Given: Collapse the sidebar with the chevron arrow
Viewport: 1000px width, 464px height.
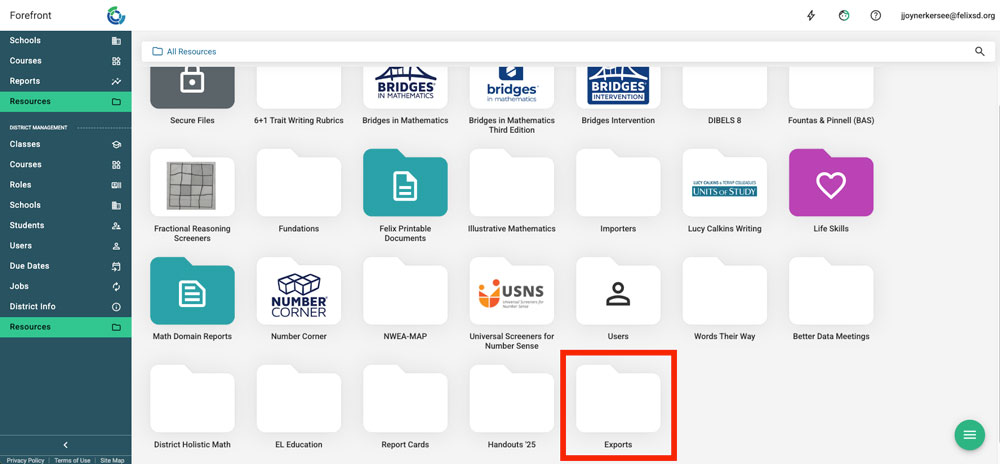Looking at the screenshot, I should (65, 445).
